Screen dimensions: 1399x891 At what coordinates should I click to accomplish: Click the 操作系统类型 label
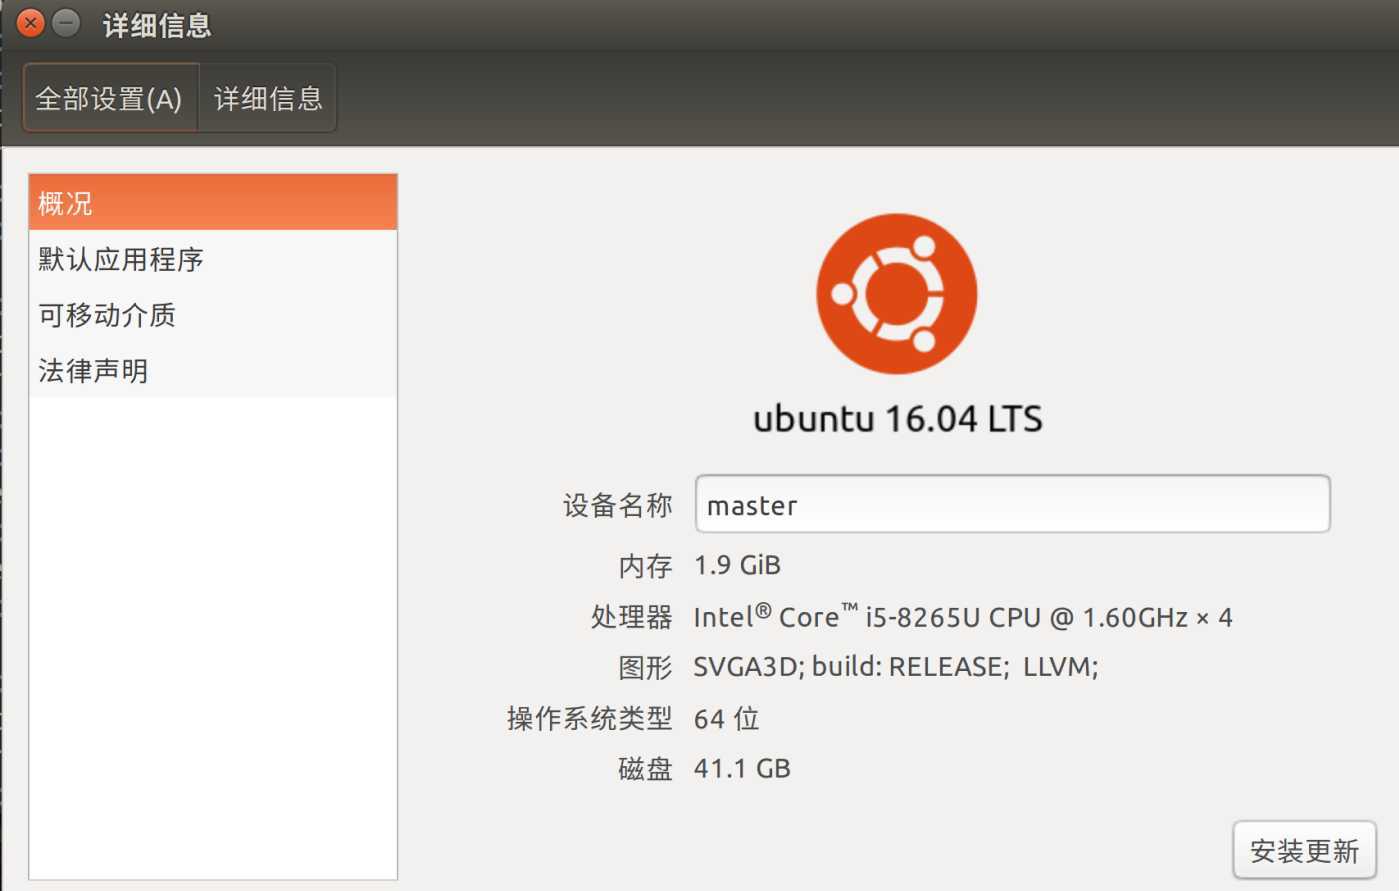[x=589, y=718]
